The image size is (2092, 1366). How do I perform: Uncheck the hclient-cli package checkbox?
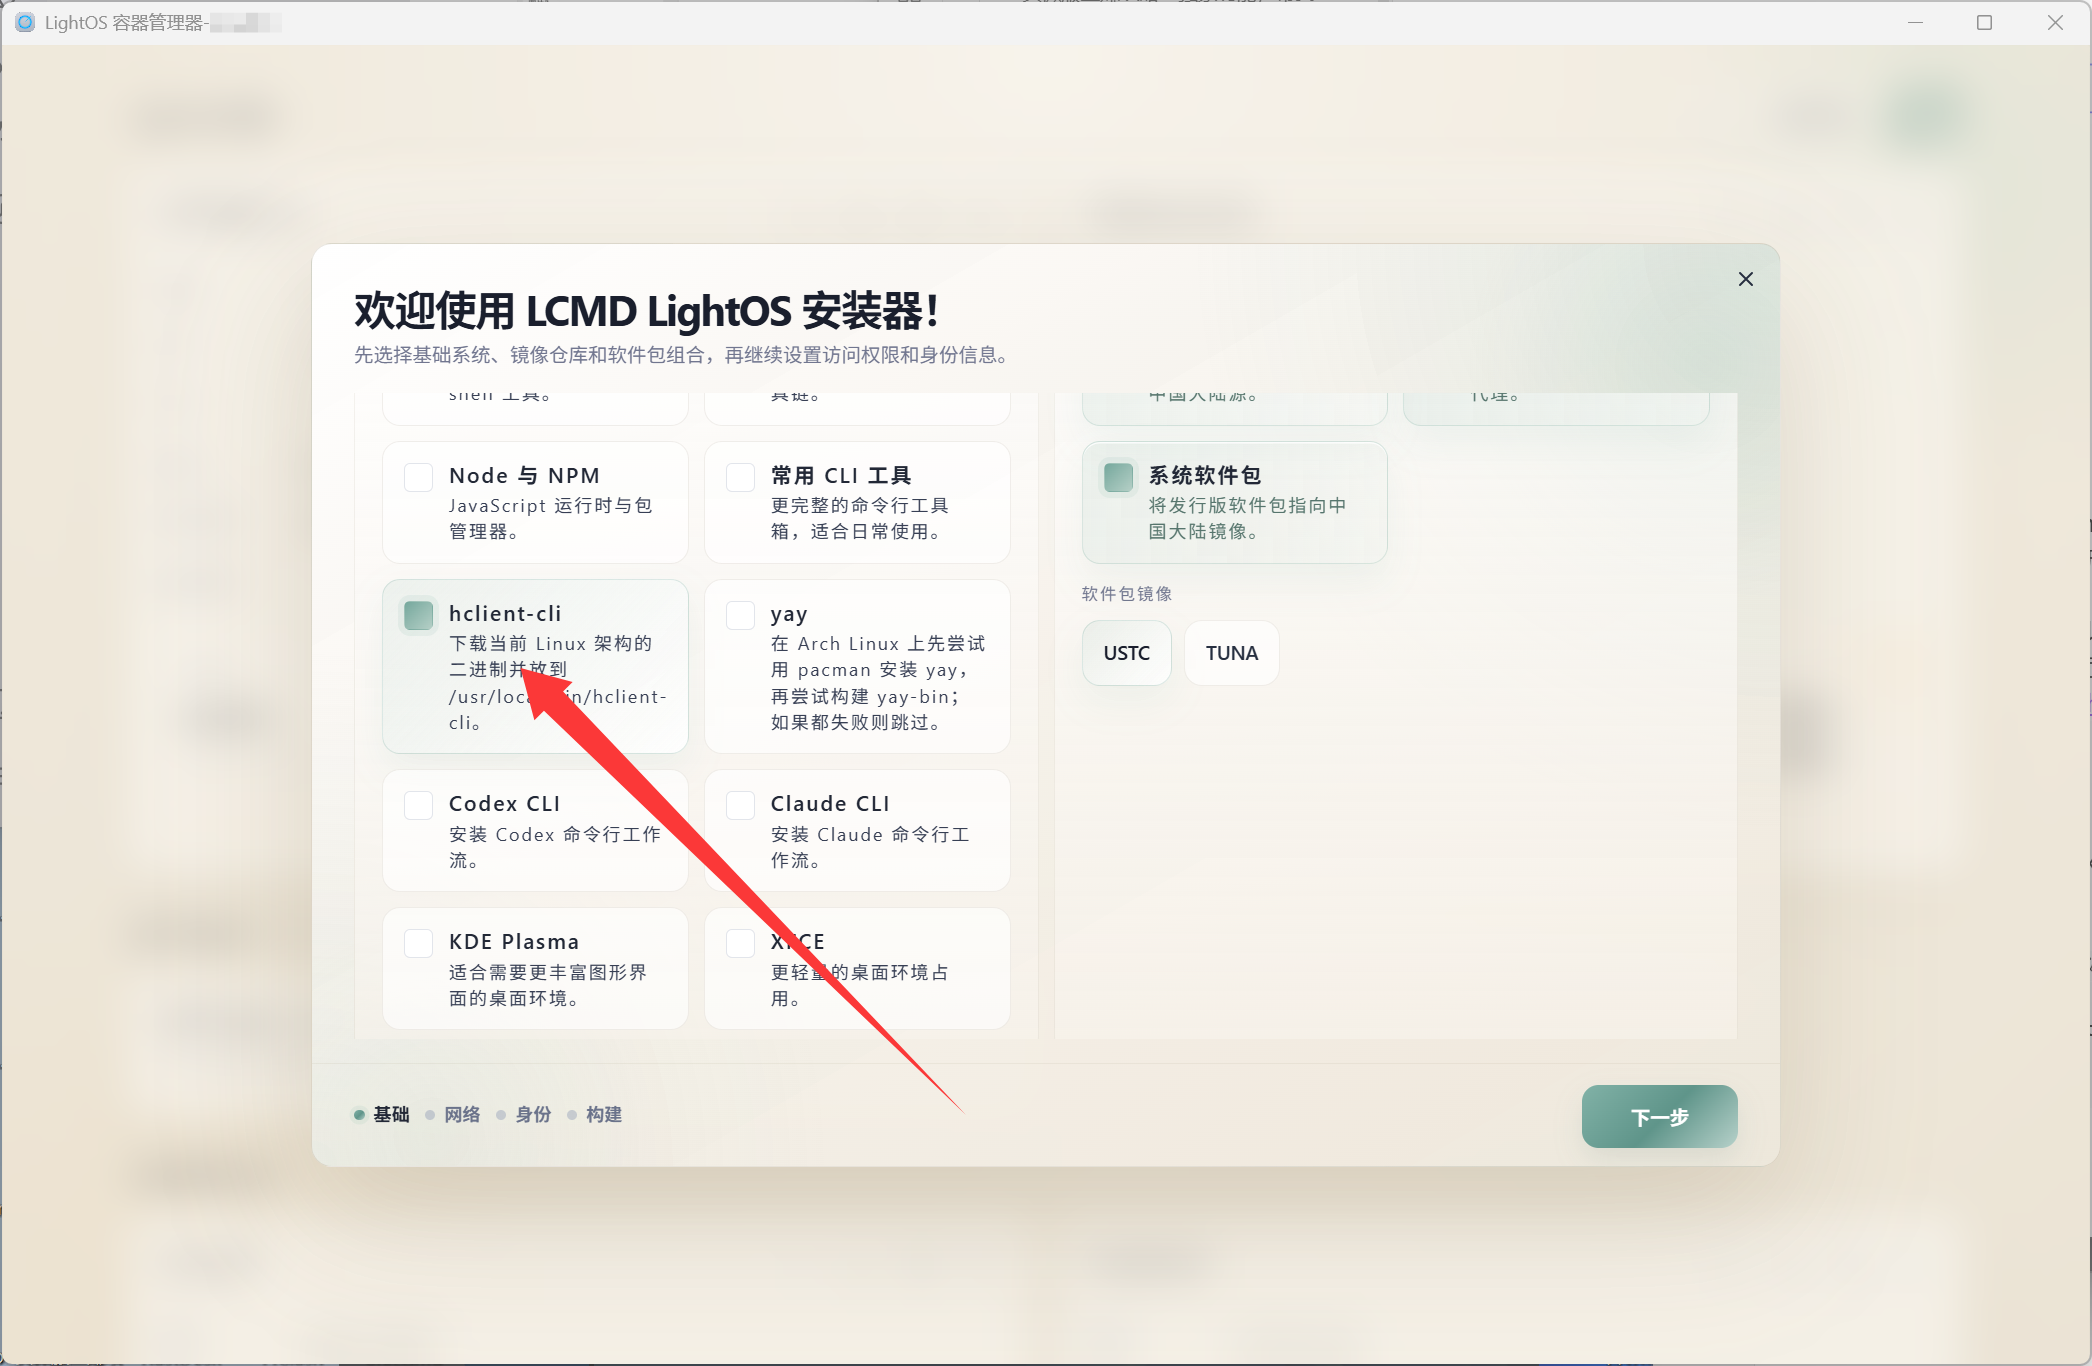pyautogui.click(x=418, y=615)
